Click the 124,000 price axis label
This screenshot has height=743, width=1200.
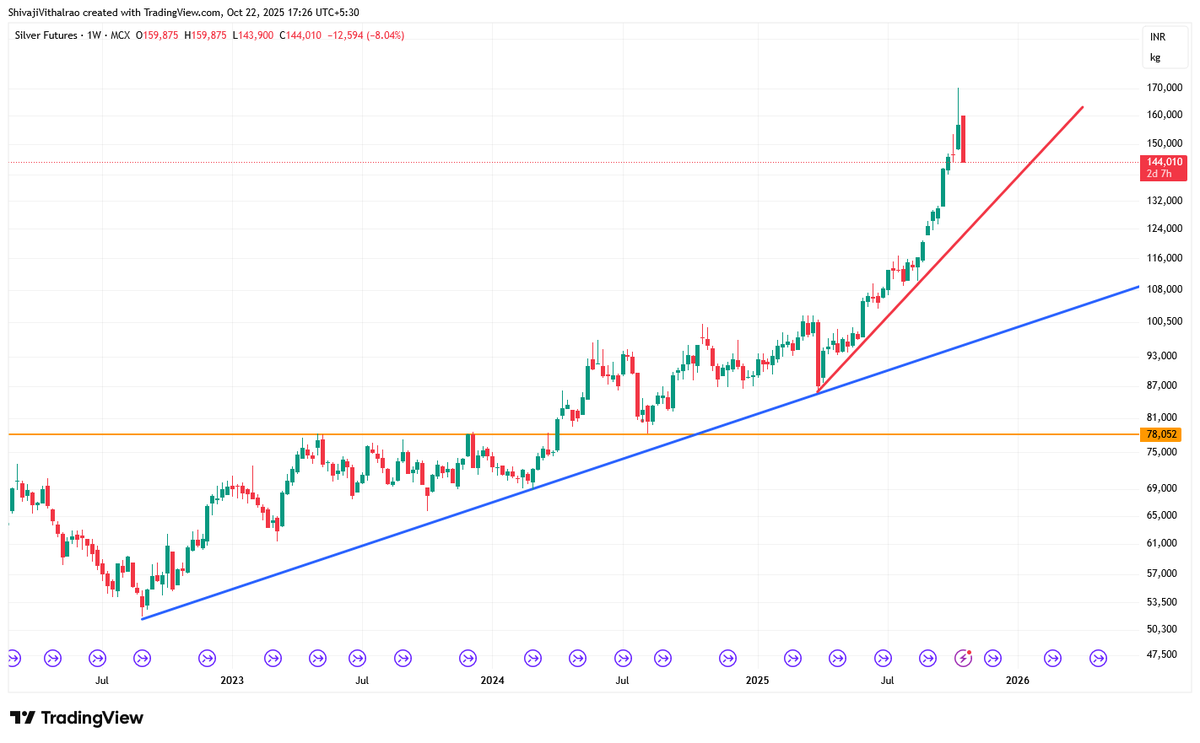[1165, 228]
